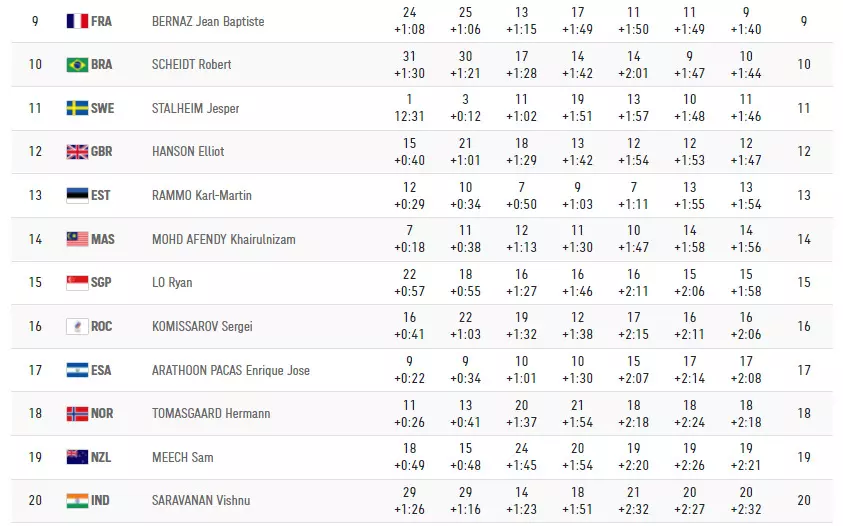Click the ROC flag icon

tap(77, 326)
